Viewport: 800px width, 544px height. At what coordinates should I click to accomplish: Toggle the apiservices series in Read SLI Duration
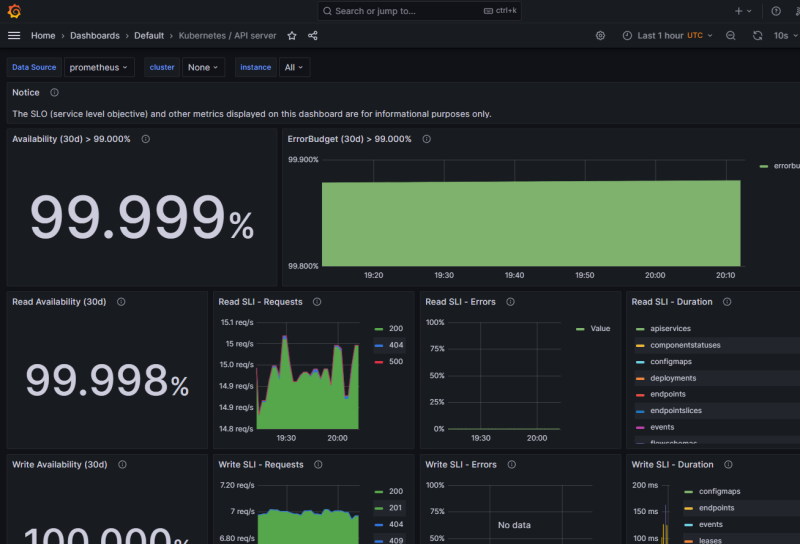pyautogui.click(x=670, y=329)
